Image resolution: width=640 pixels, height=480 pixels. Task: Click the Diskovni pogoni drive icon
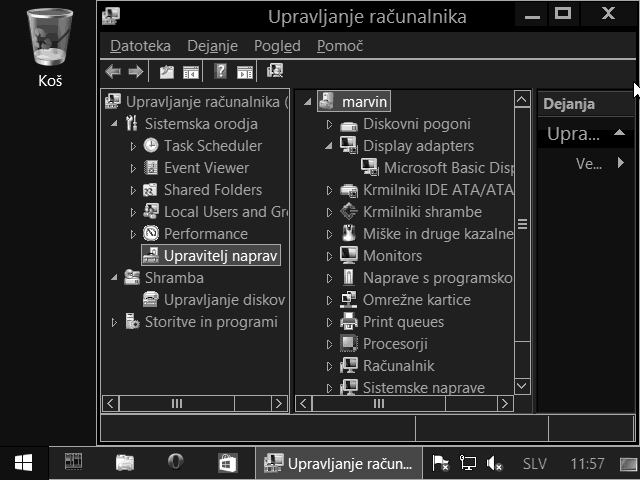349,125
